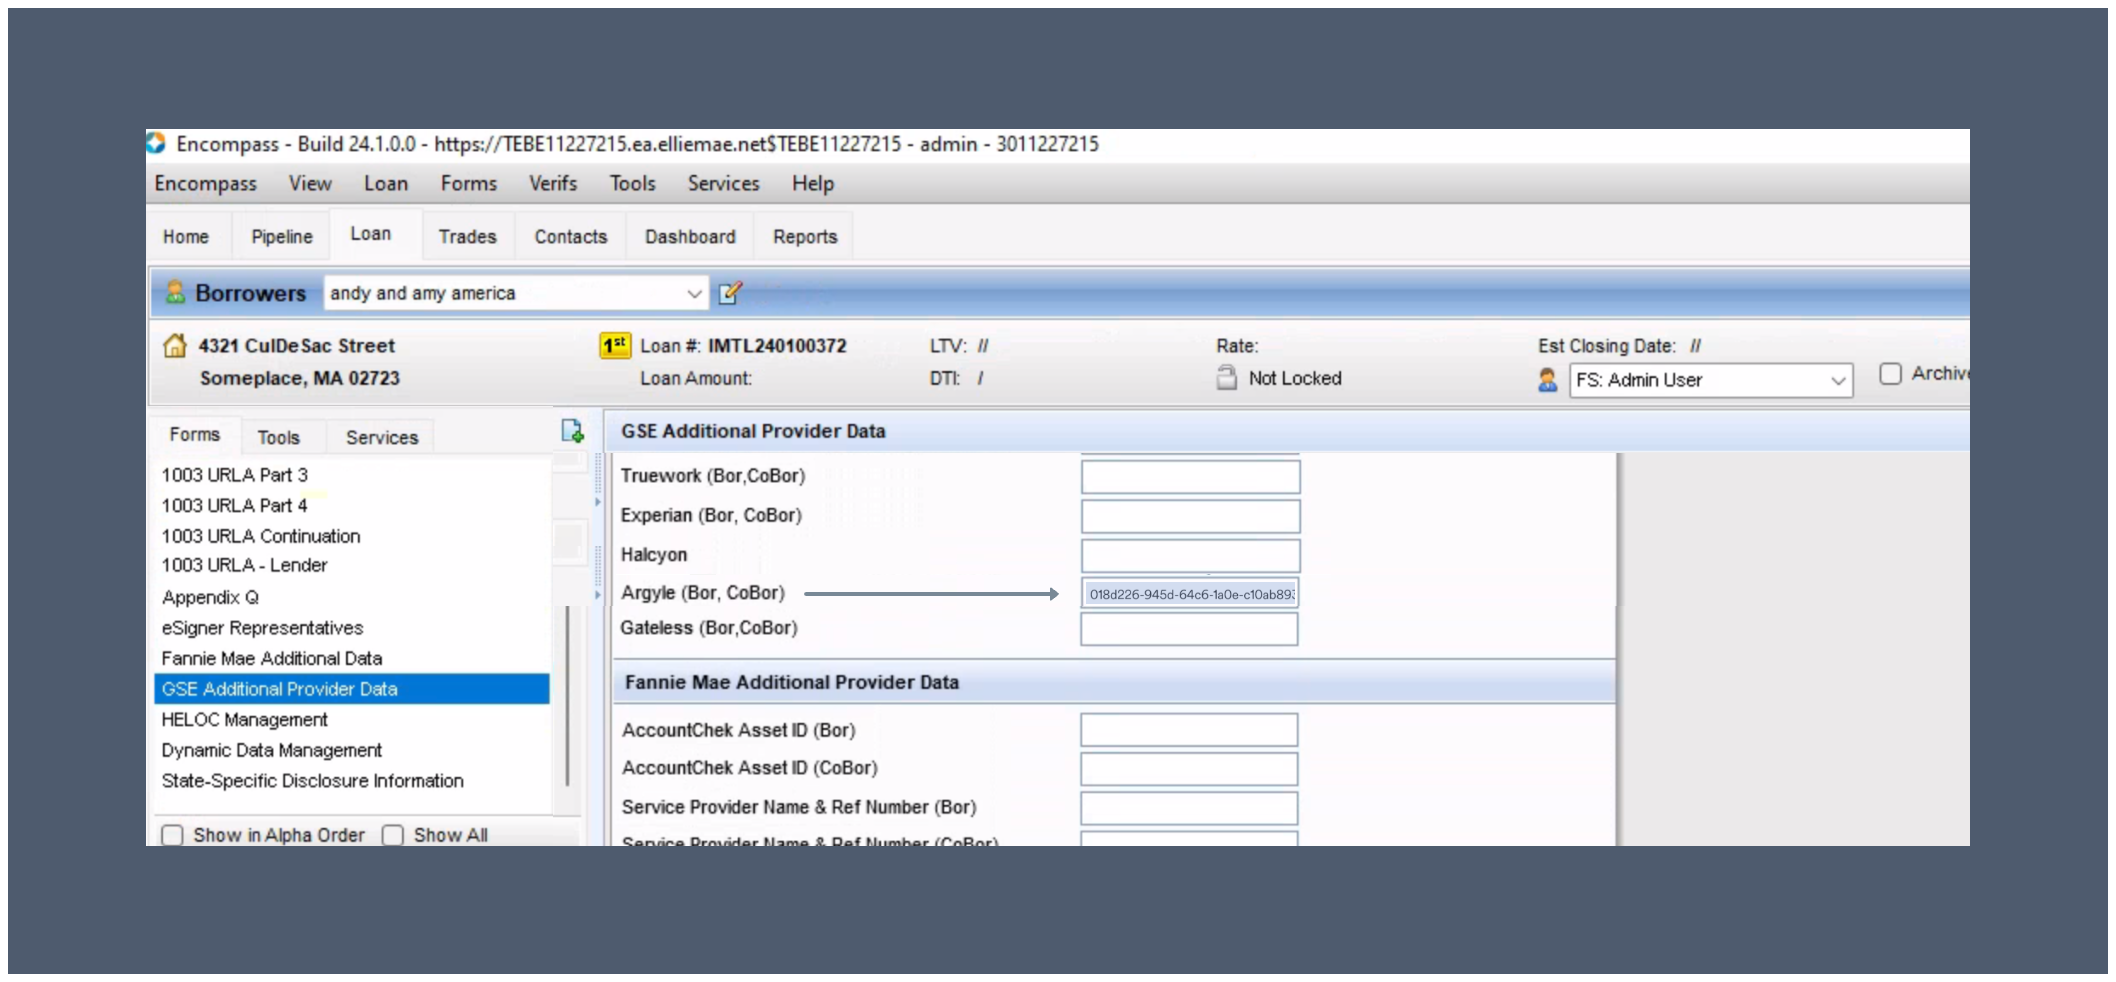Open the borrowers name dropdown
This screenshot has width=2116, height=982.
pos(694,293)
